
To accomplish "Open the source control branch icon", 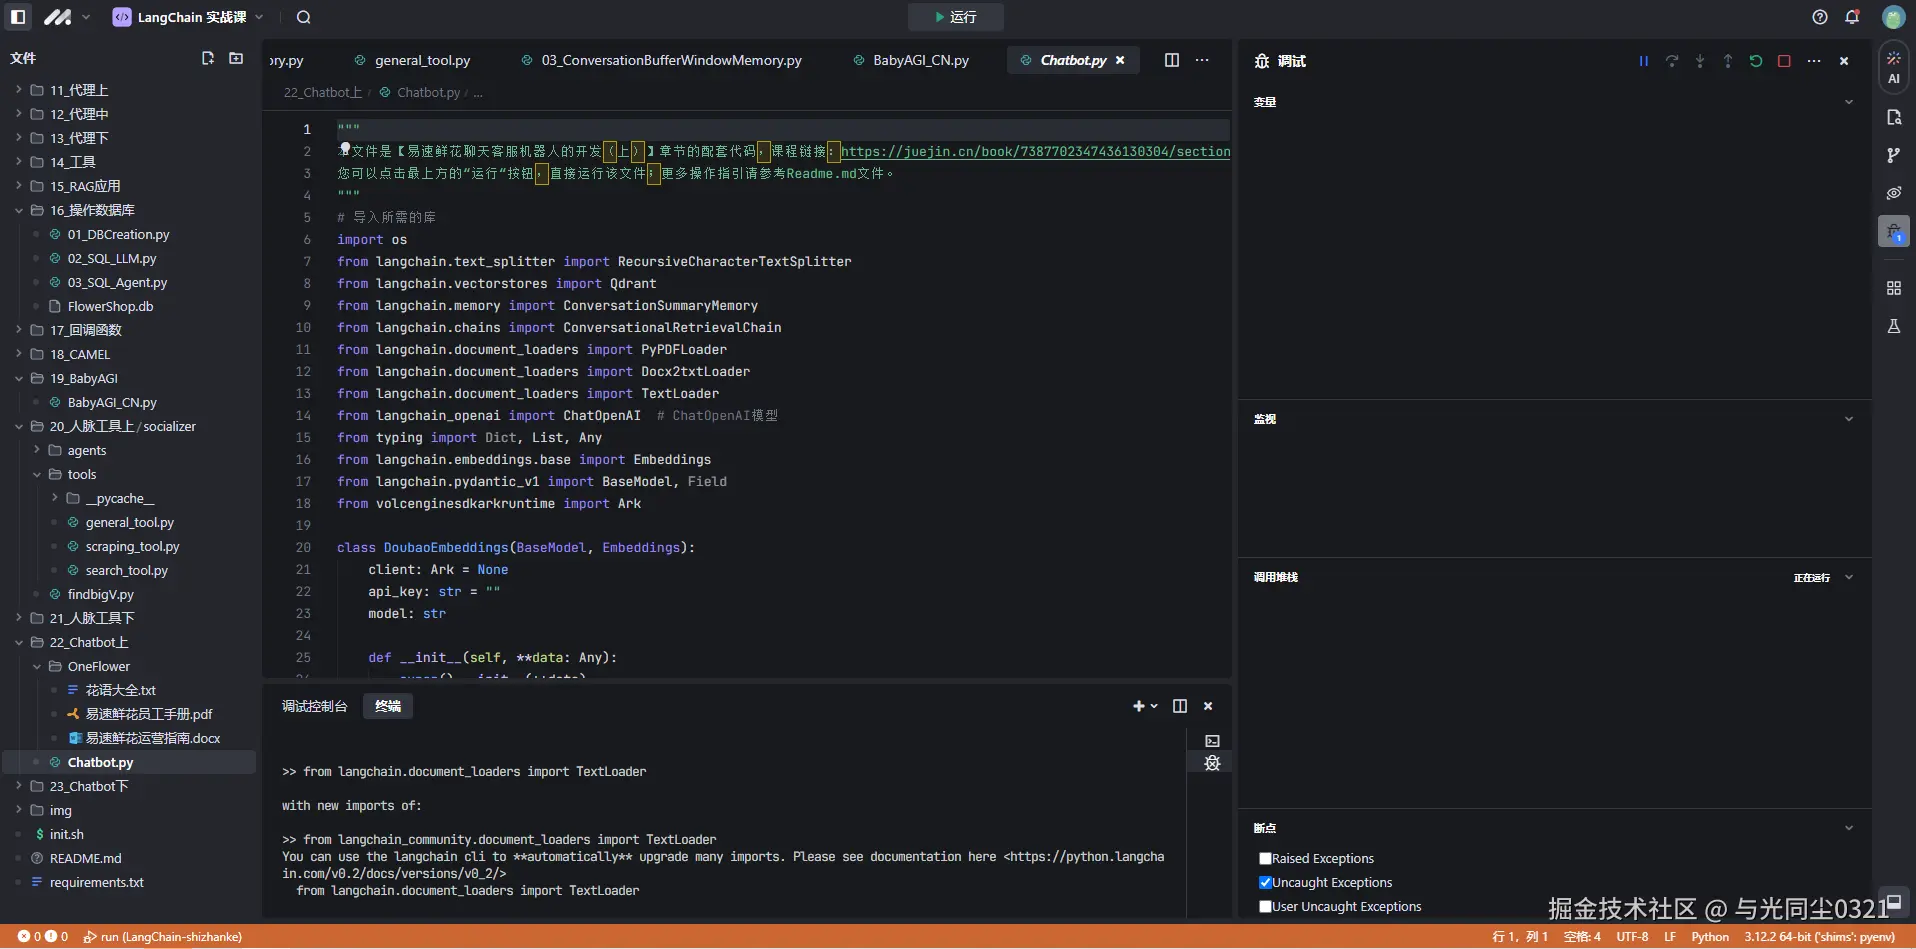I will 1893,155.
